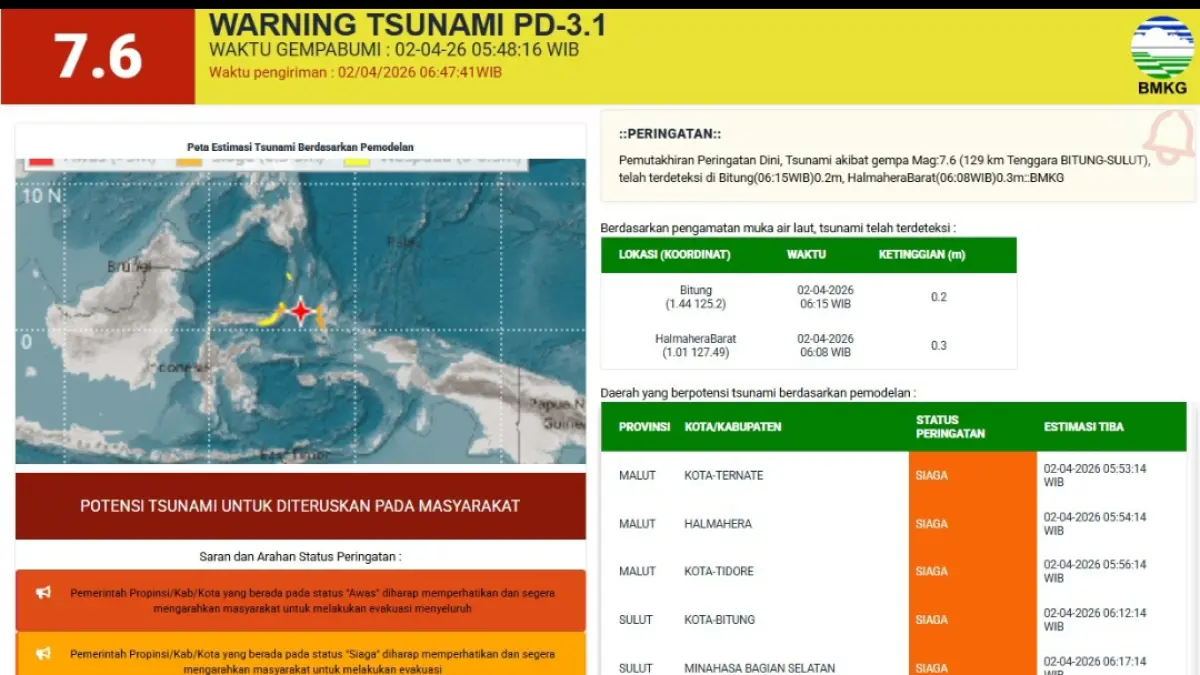
Task: Select the Siaga status advisory box
Action: click(301, 654)
